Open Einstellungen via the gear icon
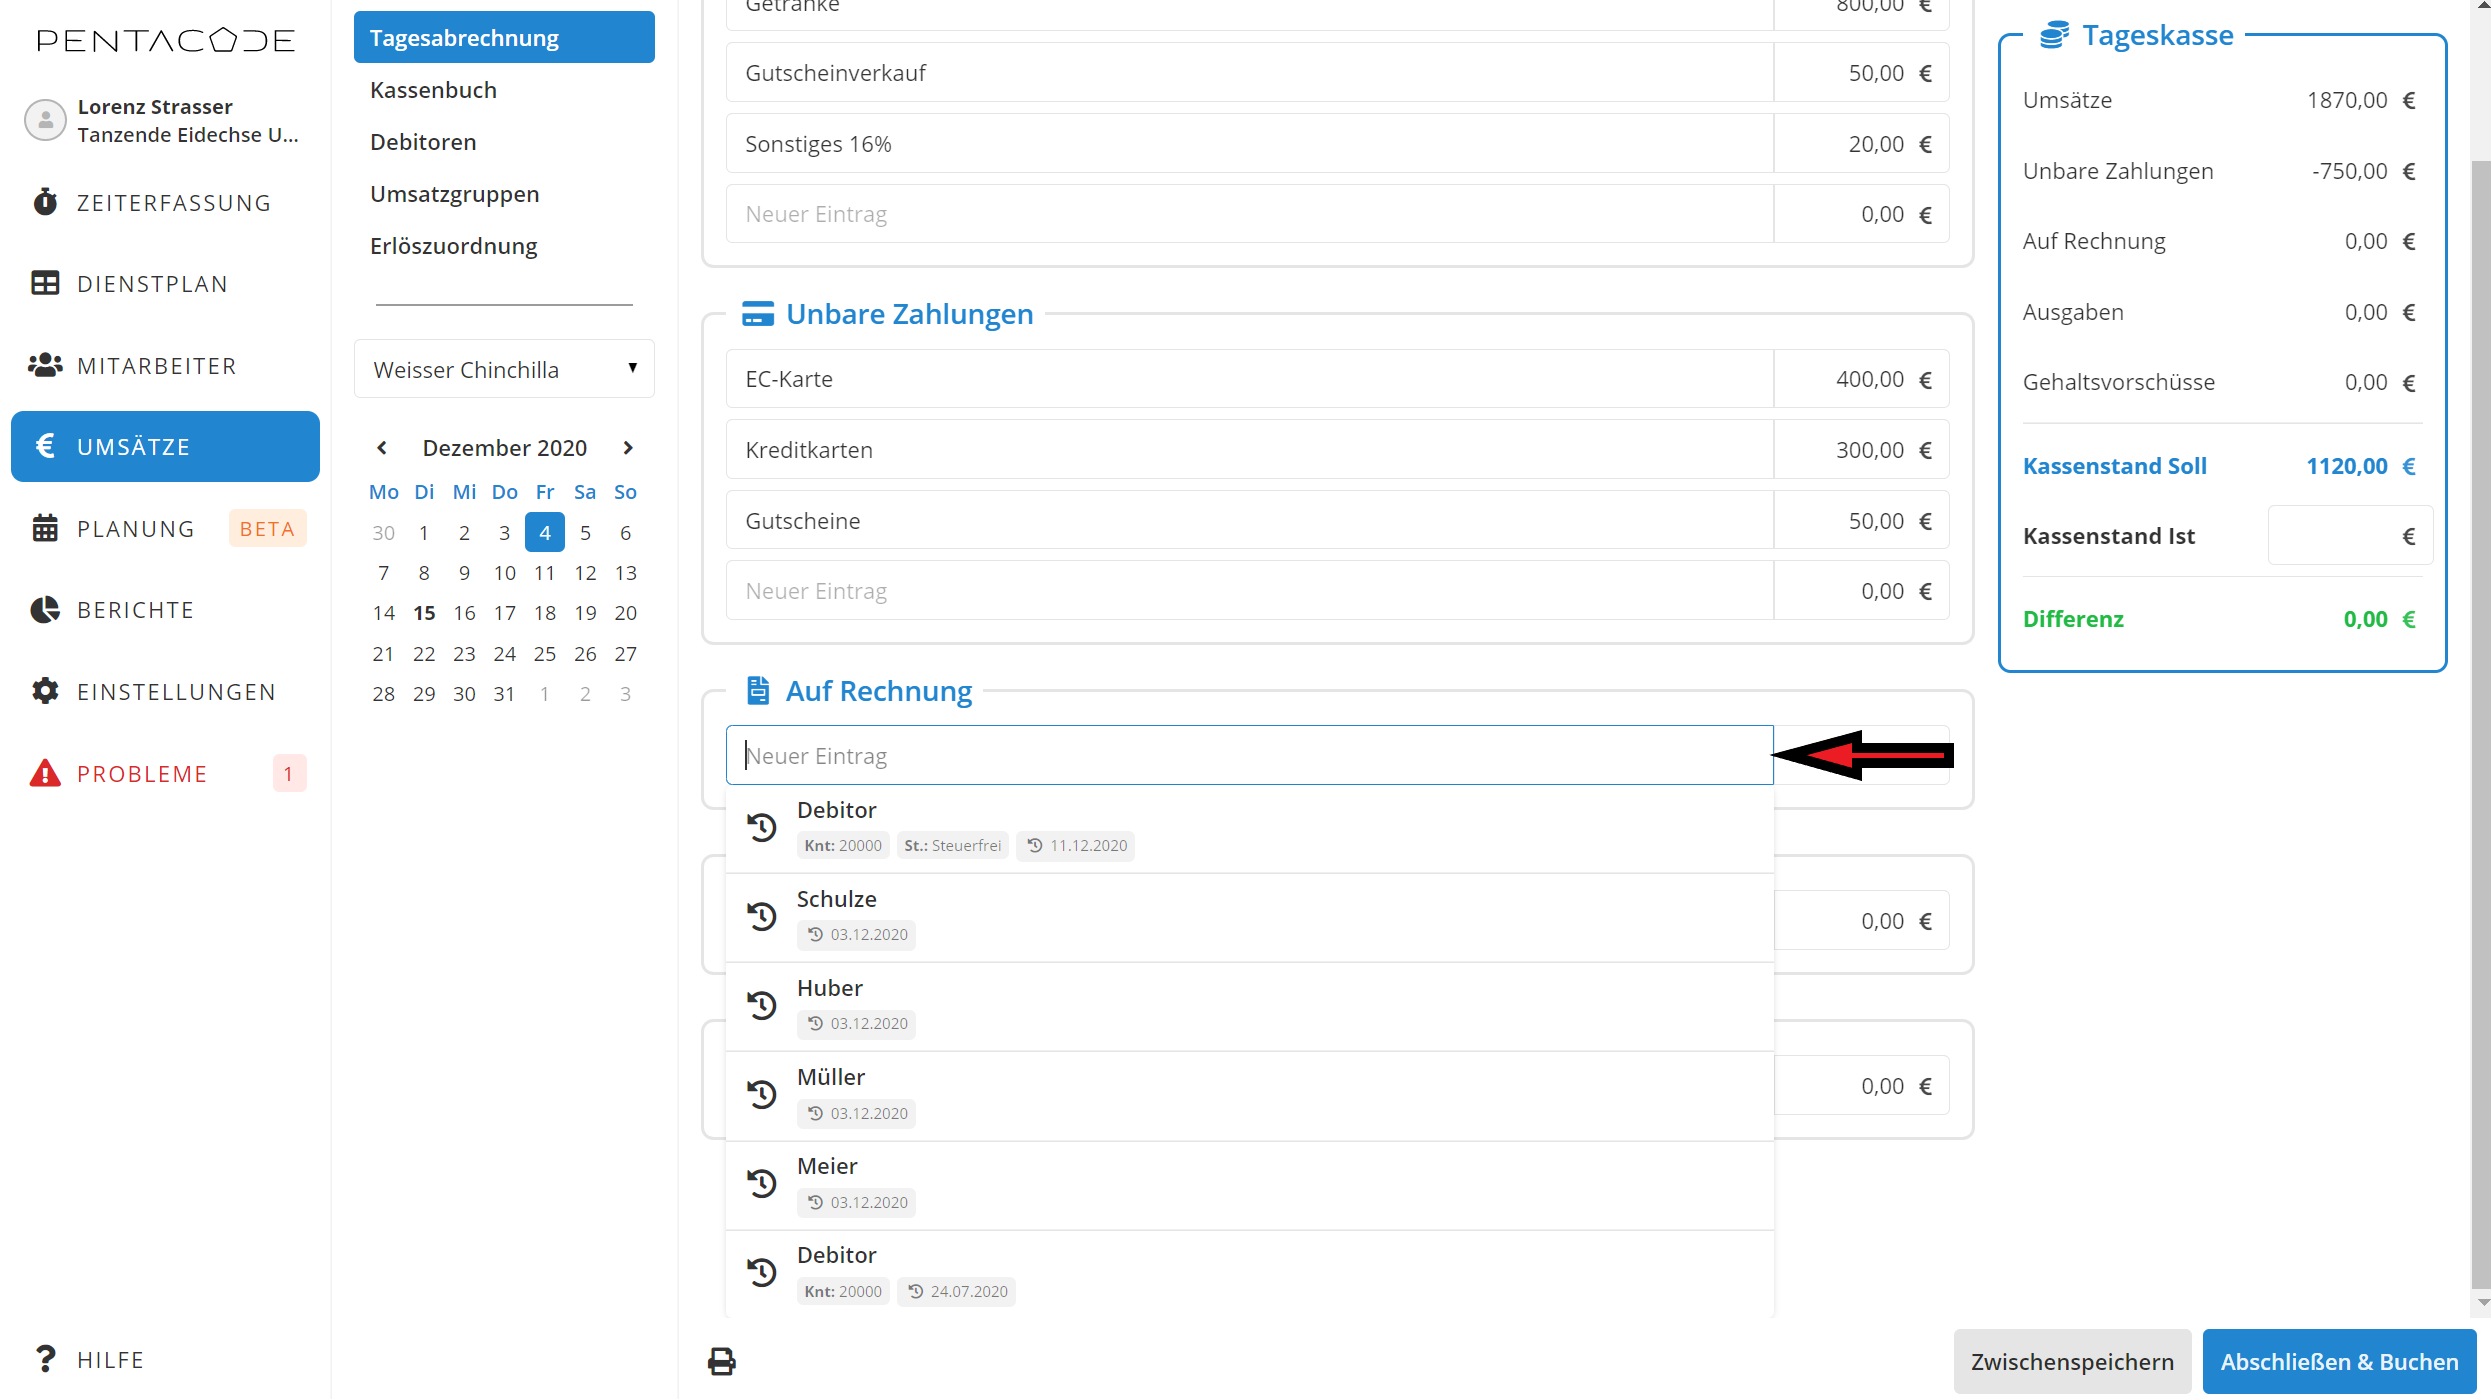The height and width of the screenshot is (1399, 2491). pos(45,692)
